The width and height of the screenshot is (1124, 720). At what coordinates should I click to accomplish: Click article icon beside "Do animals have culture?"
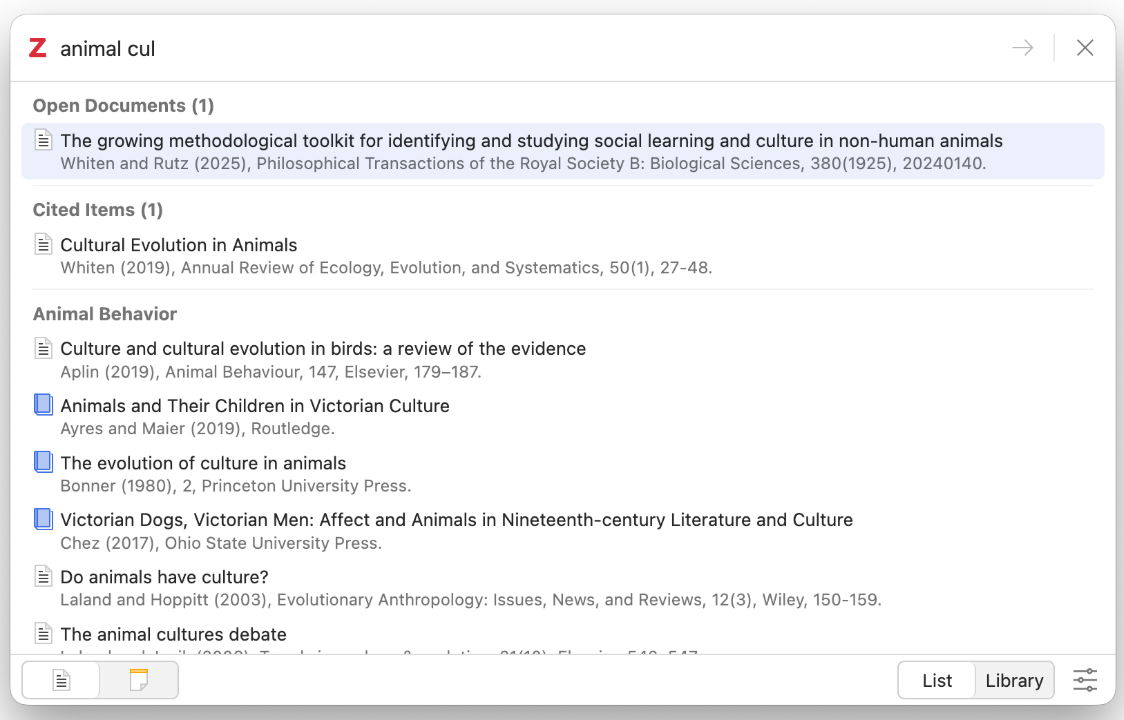point(43,576)
